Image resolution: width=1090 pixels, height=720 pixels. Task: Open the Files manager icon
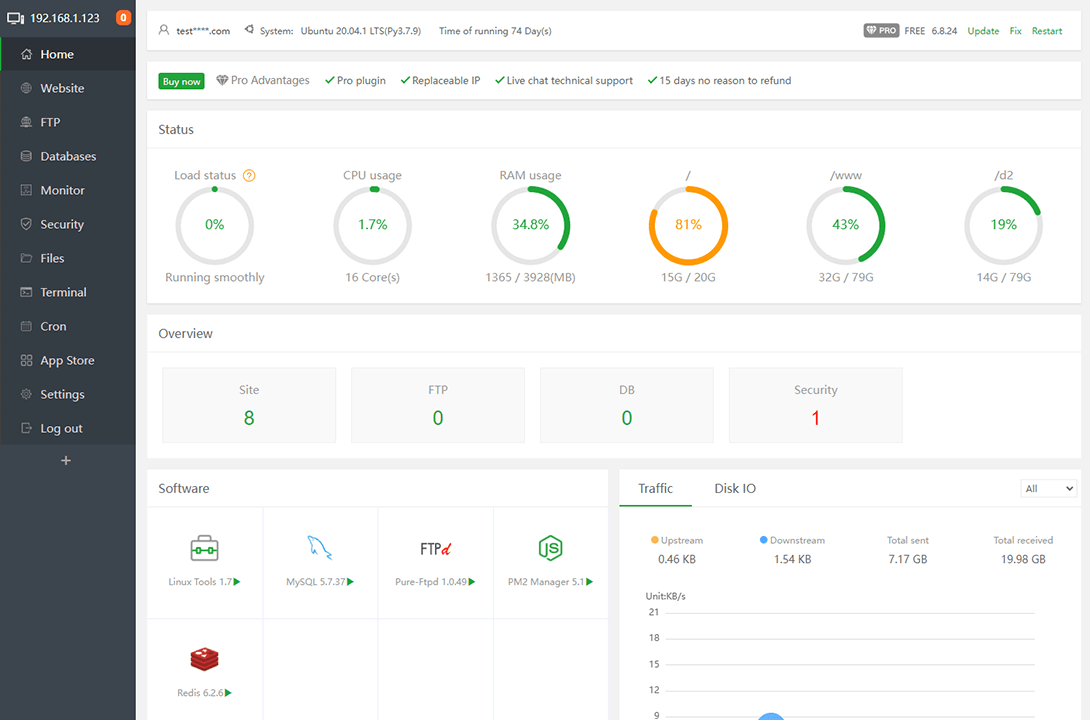[x=51, y=257]
